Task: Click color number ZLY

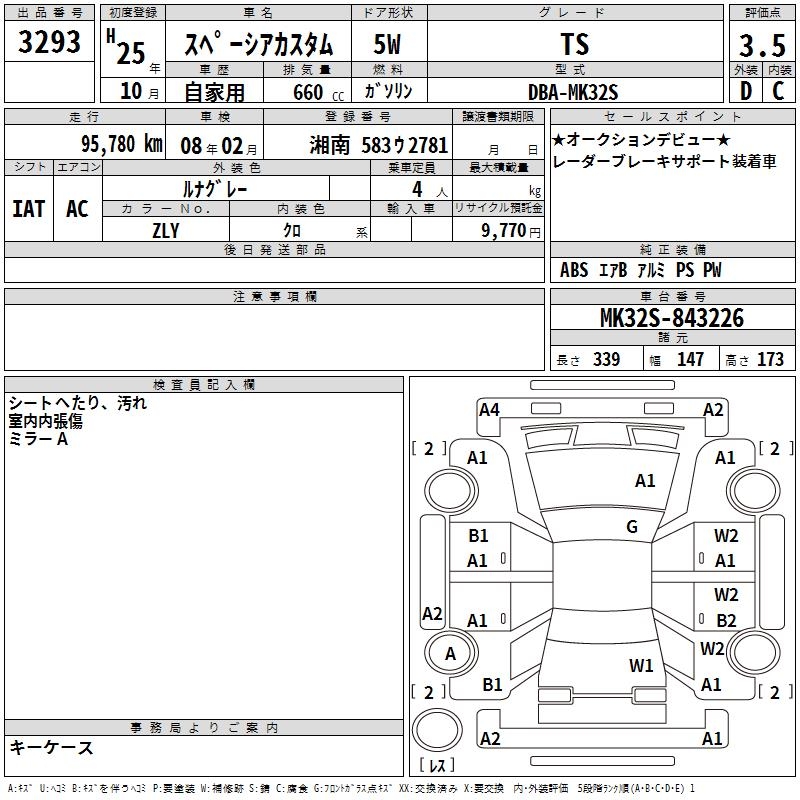Action: [x=166, y=231]
